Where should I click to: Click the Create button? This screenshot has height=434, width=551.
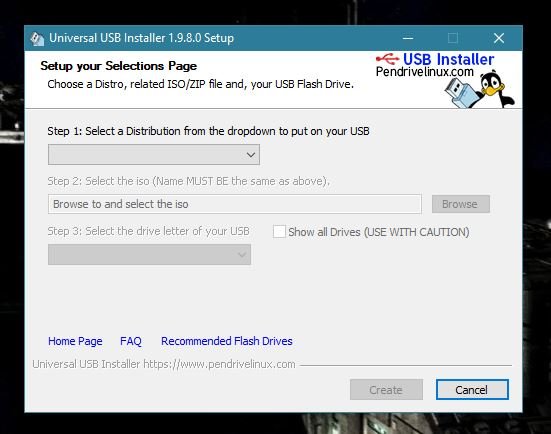[386, 389]
